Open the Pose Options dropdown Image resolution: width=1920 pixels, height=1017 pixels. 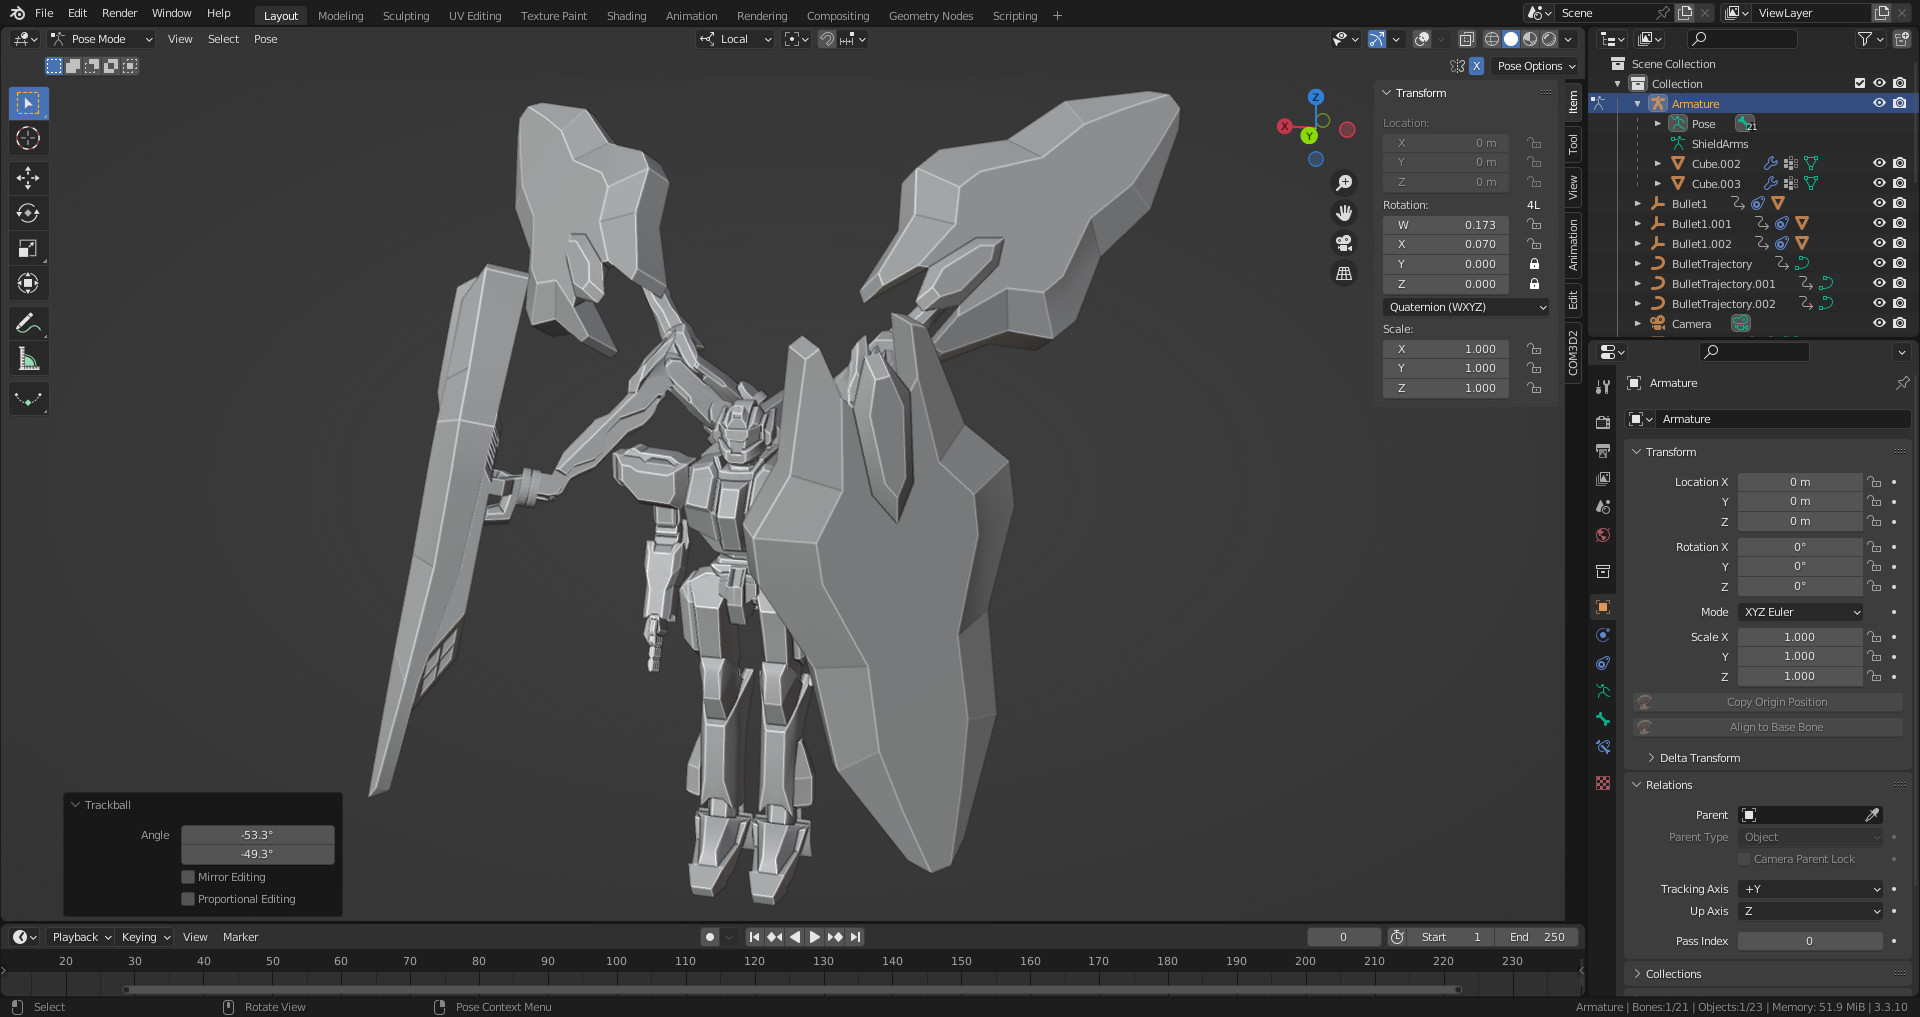point(1536,66)
